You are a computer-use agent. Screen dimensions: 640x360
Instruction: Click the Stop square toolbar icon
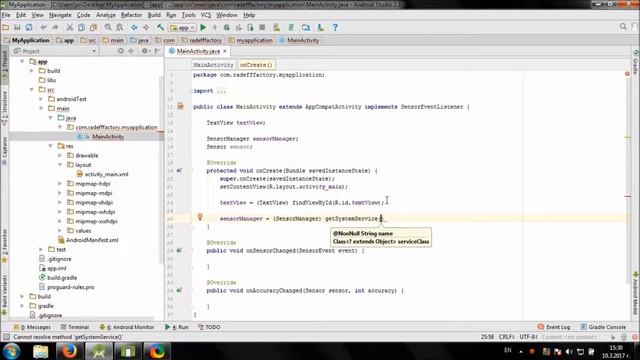pos(262,27)
